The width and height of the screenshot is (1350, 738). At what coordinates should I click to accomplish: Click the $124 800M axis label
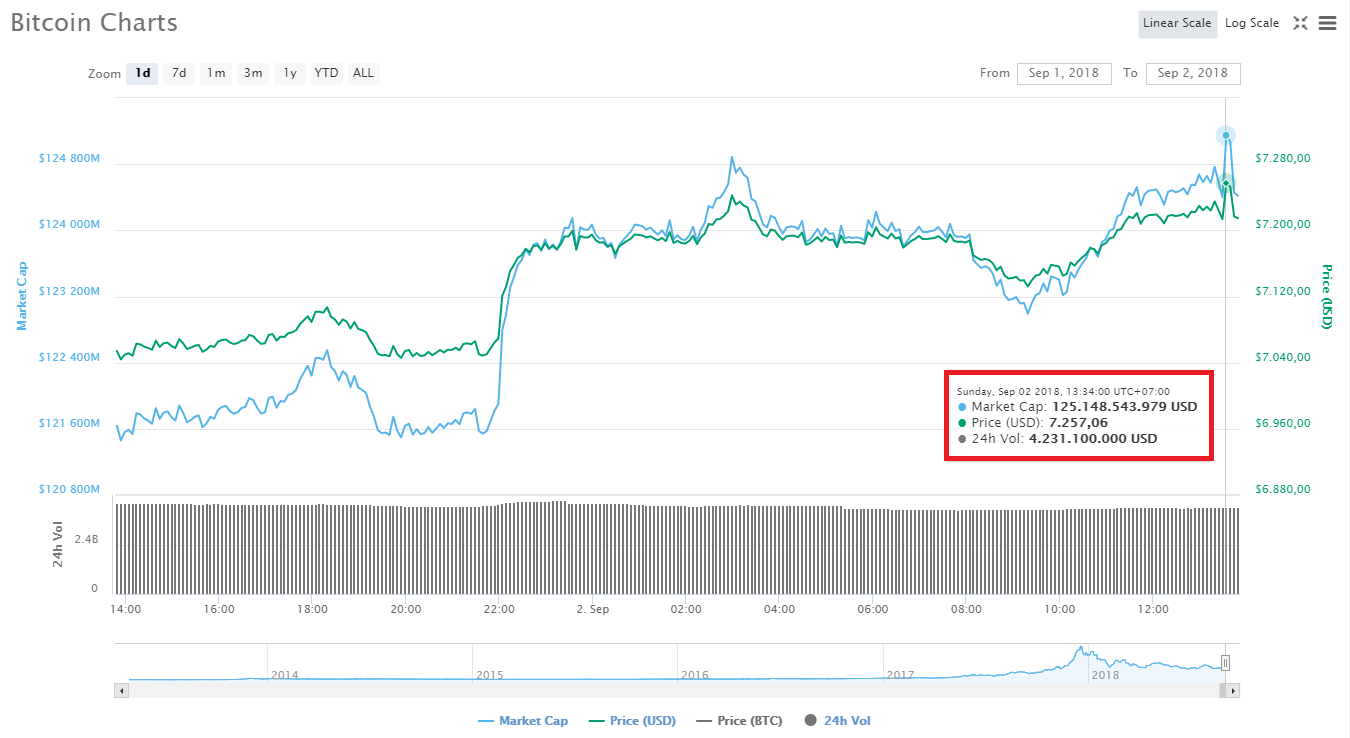point(70,159)
